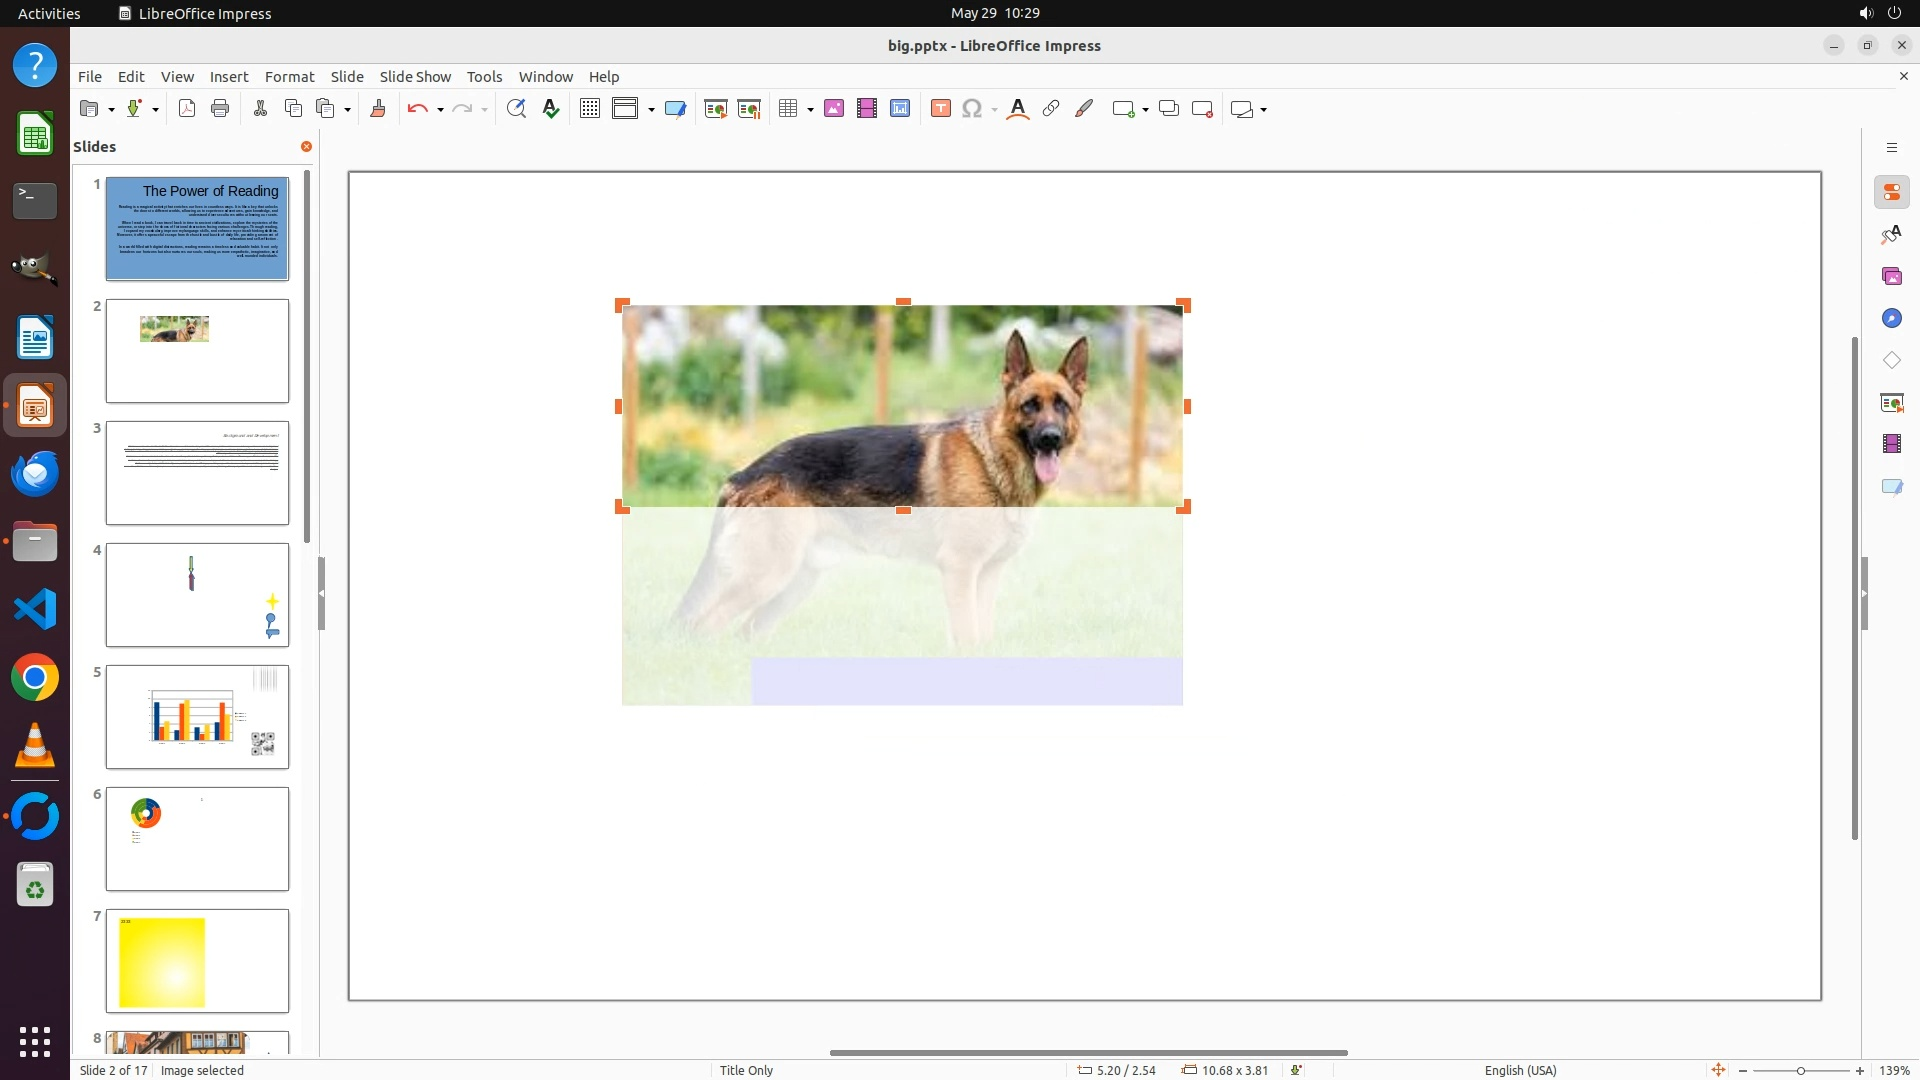Toggle Master Slide view icon
The image size is (1920, 1080).
[x=675, y=109]
